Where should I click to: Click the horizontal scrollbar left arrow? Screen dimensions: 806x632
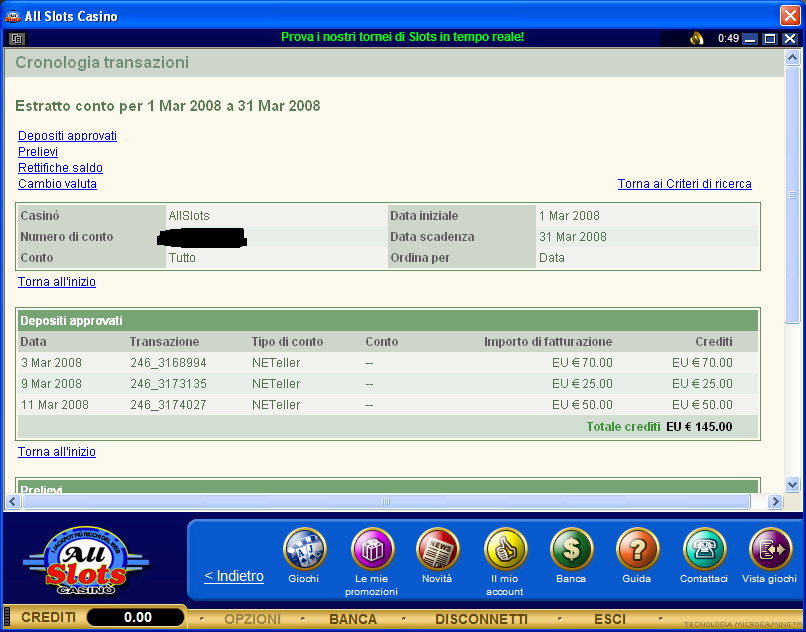(13, 501)
